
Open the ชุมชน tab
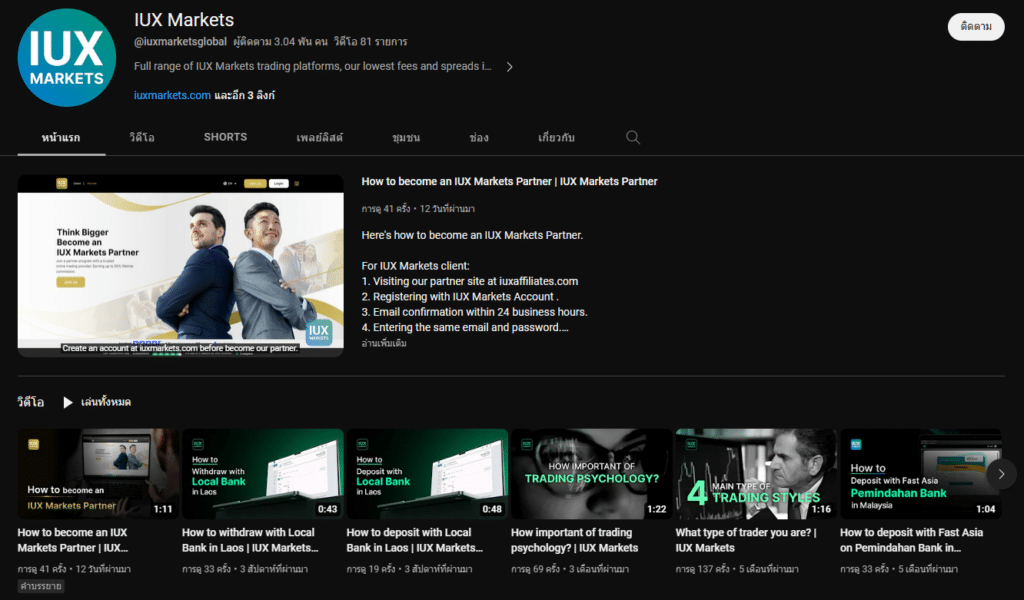coord(406,137)
